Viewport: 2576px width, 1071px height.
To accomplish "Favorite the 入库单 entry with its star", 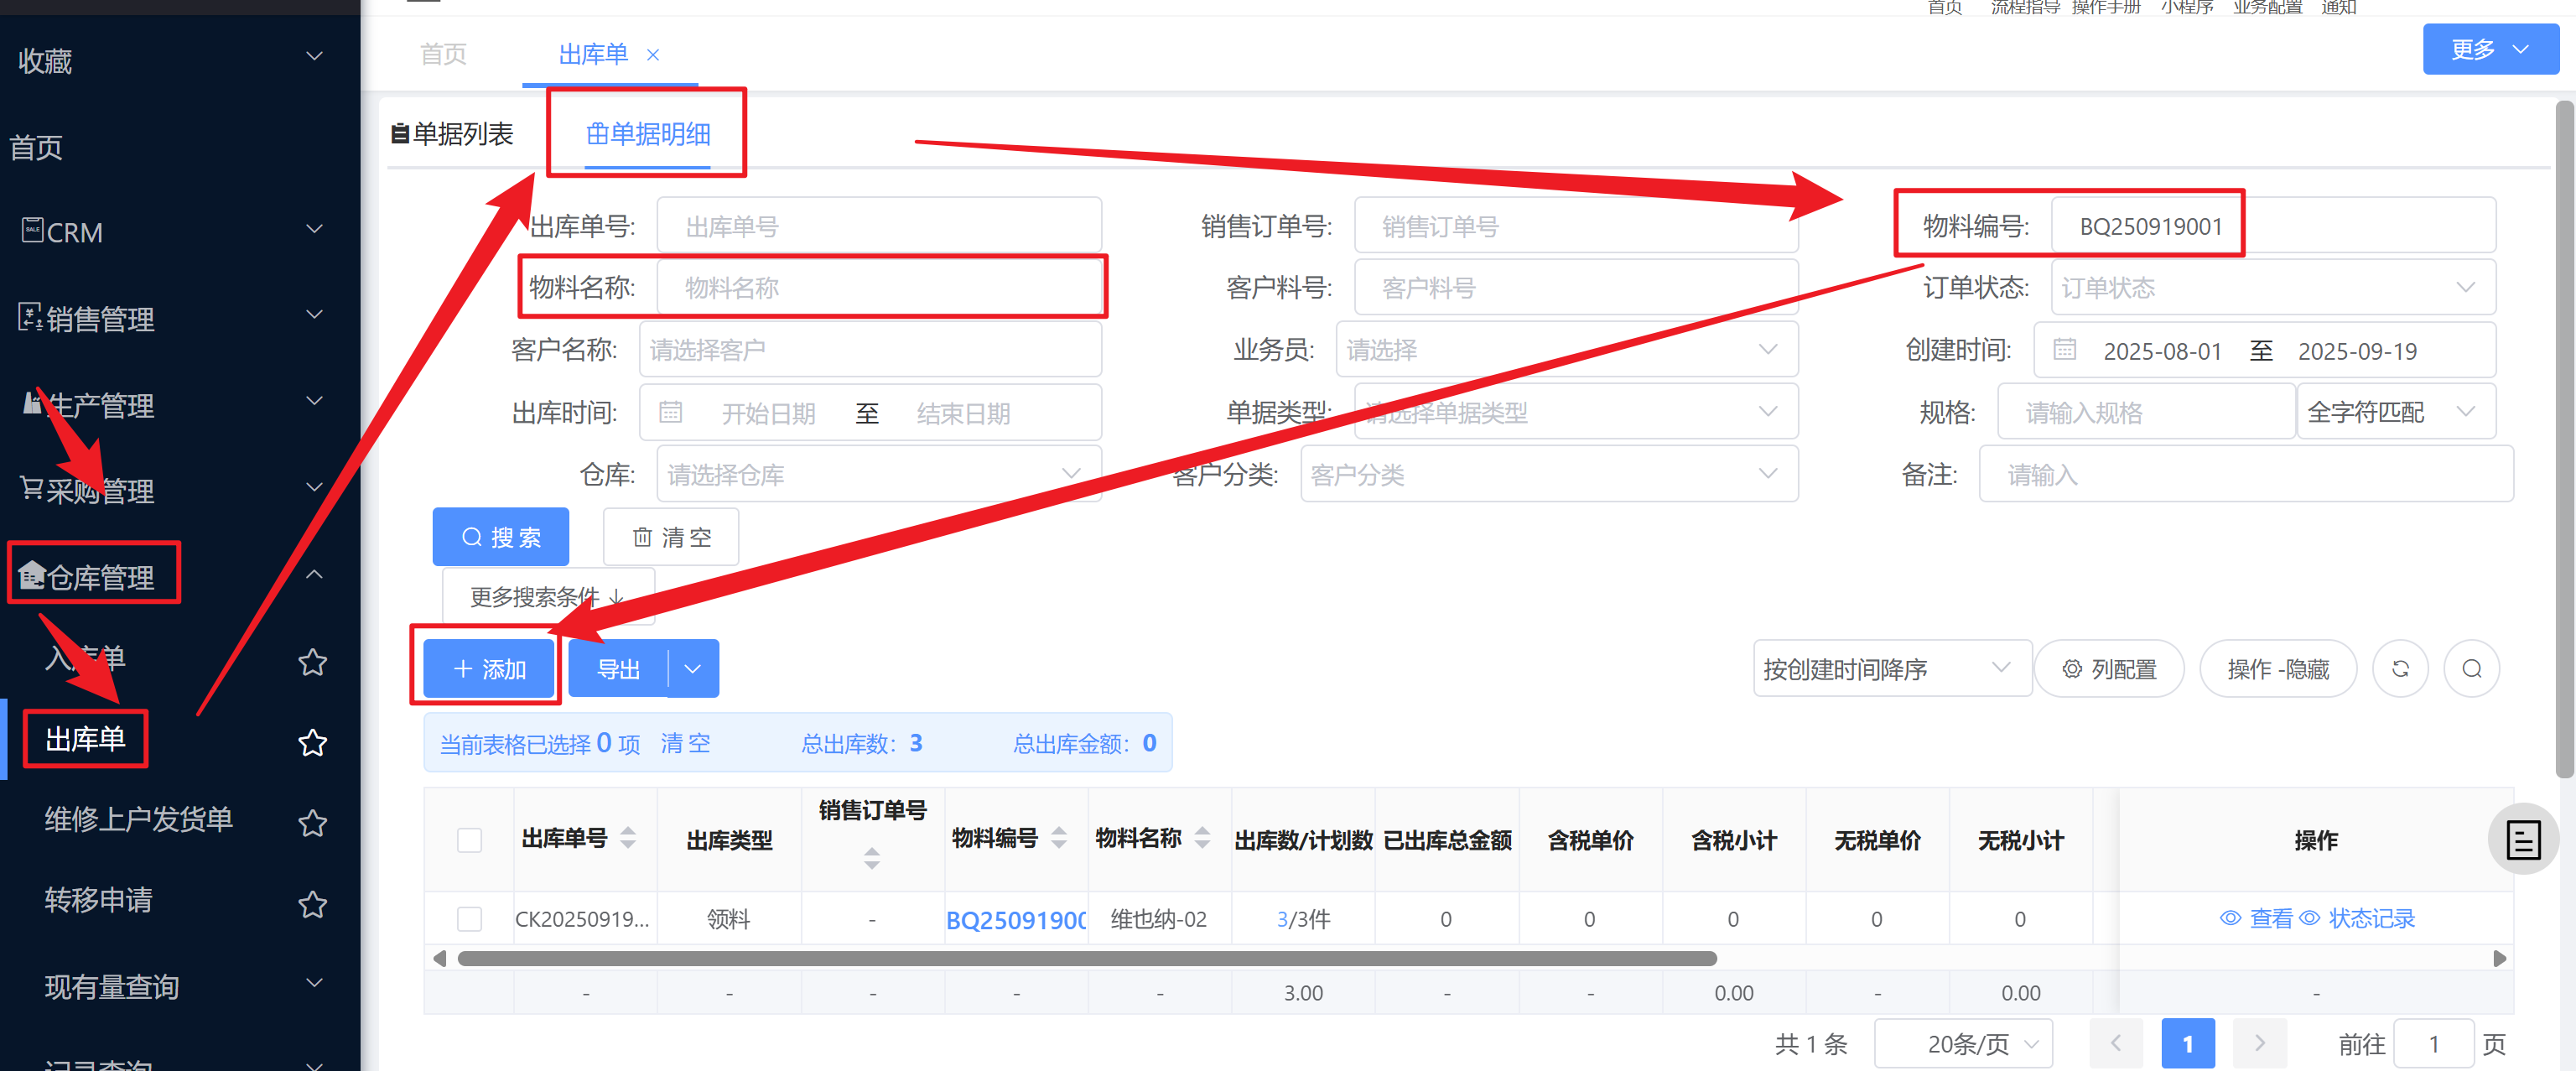I will click(313, 661).
